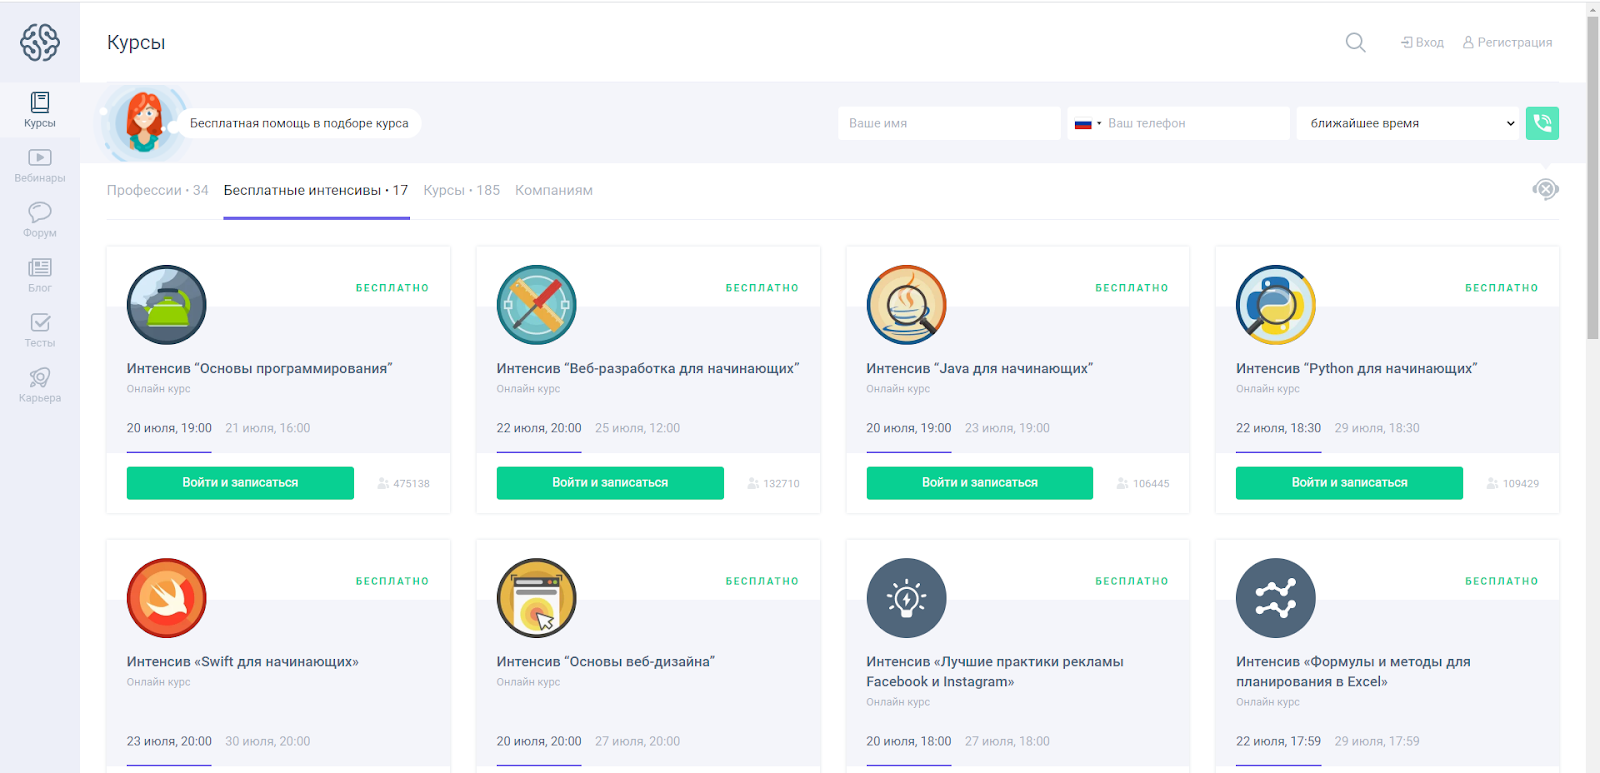Image resolution: width=1600 pixels, height=773 pixels.
Task: Open the country flag phone code selector
Action: tap(1088, 124)
